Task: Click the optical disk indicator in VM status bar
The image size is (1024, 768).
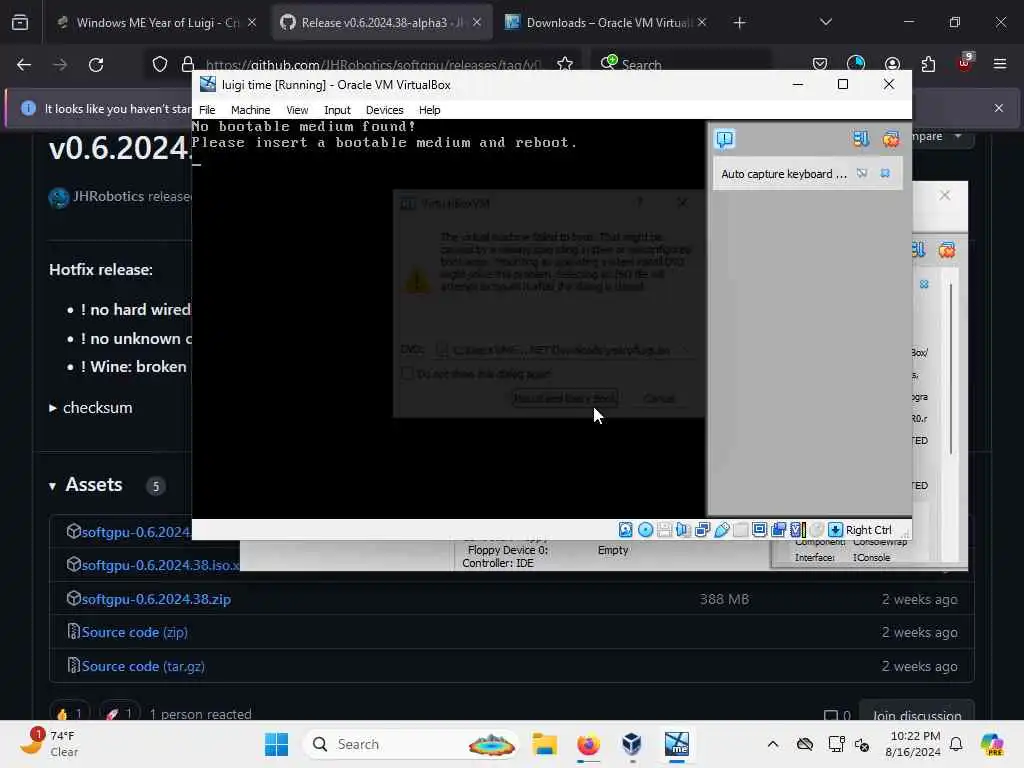Action: coord(645,530)
